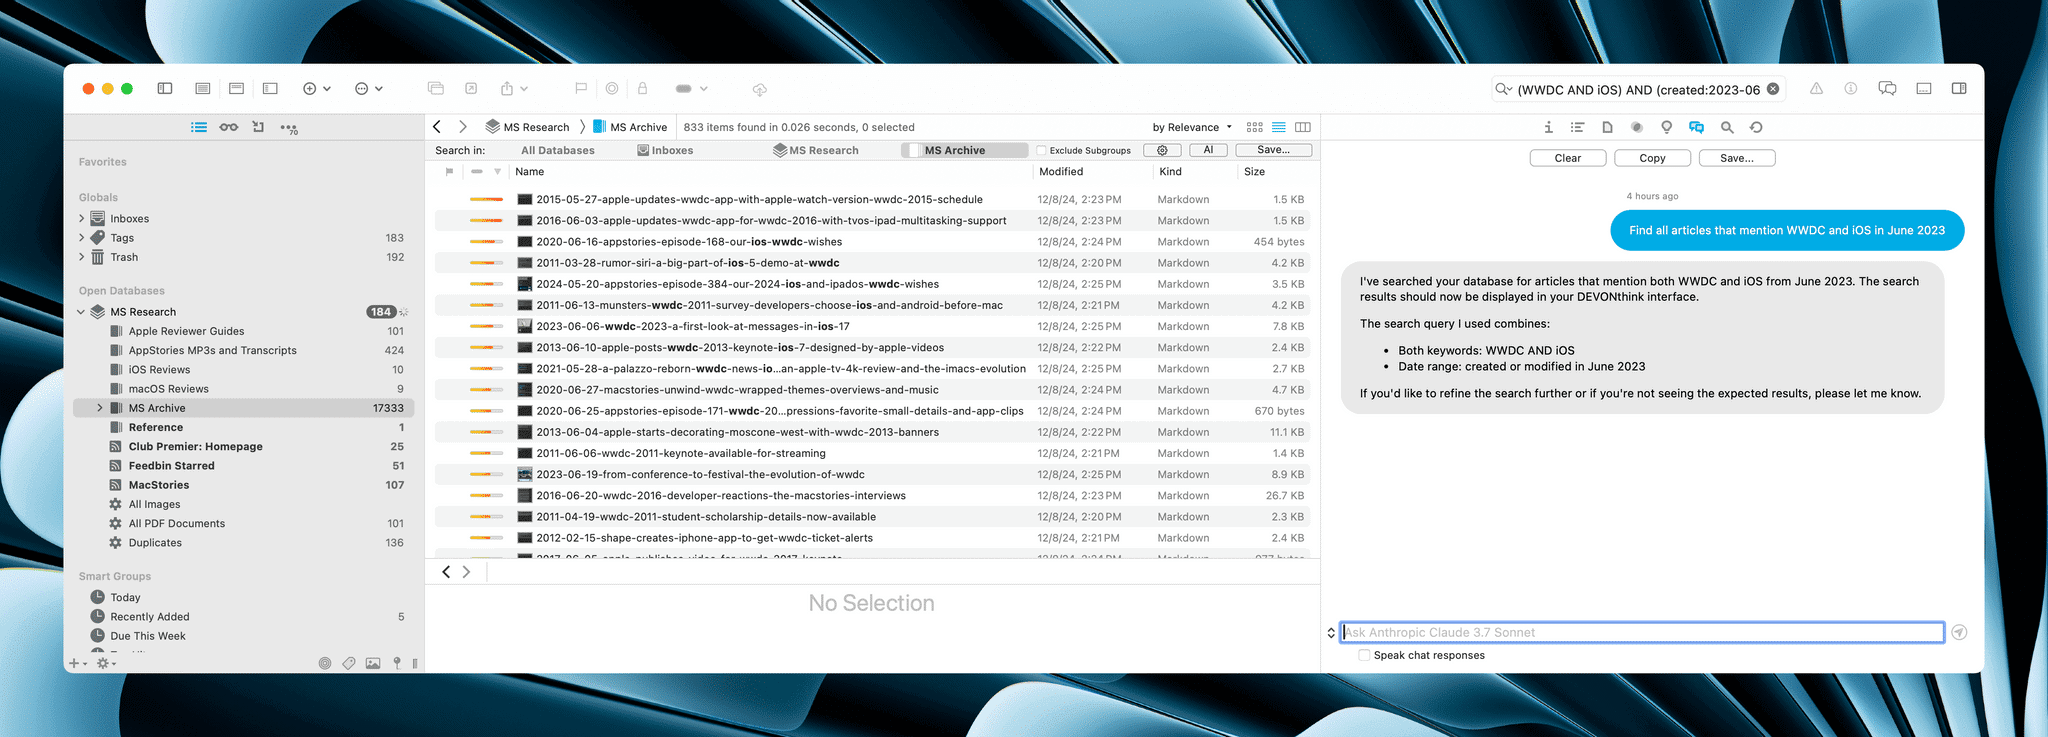Click the tags filter icon at sidebar bottom

349,663
